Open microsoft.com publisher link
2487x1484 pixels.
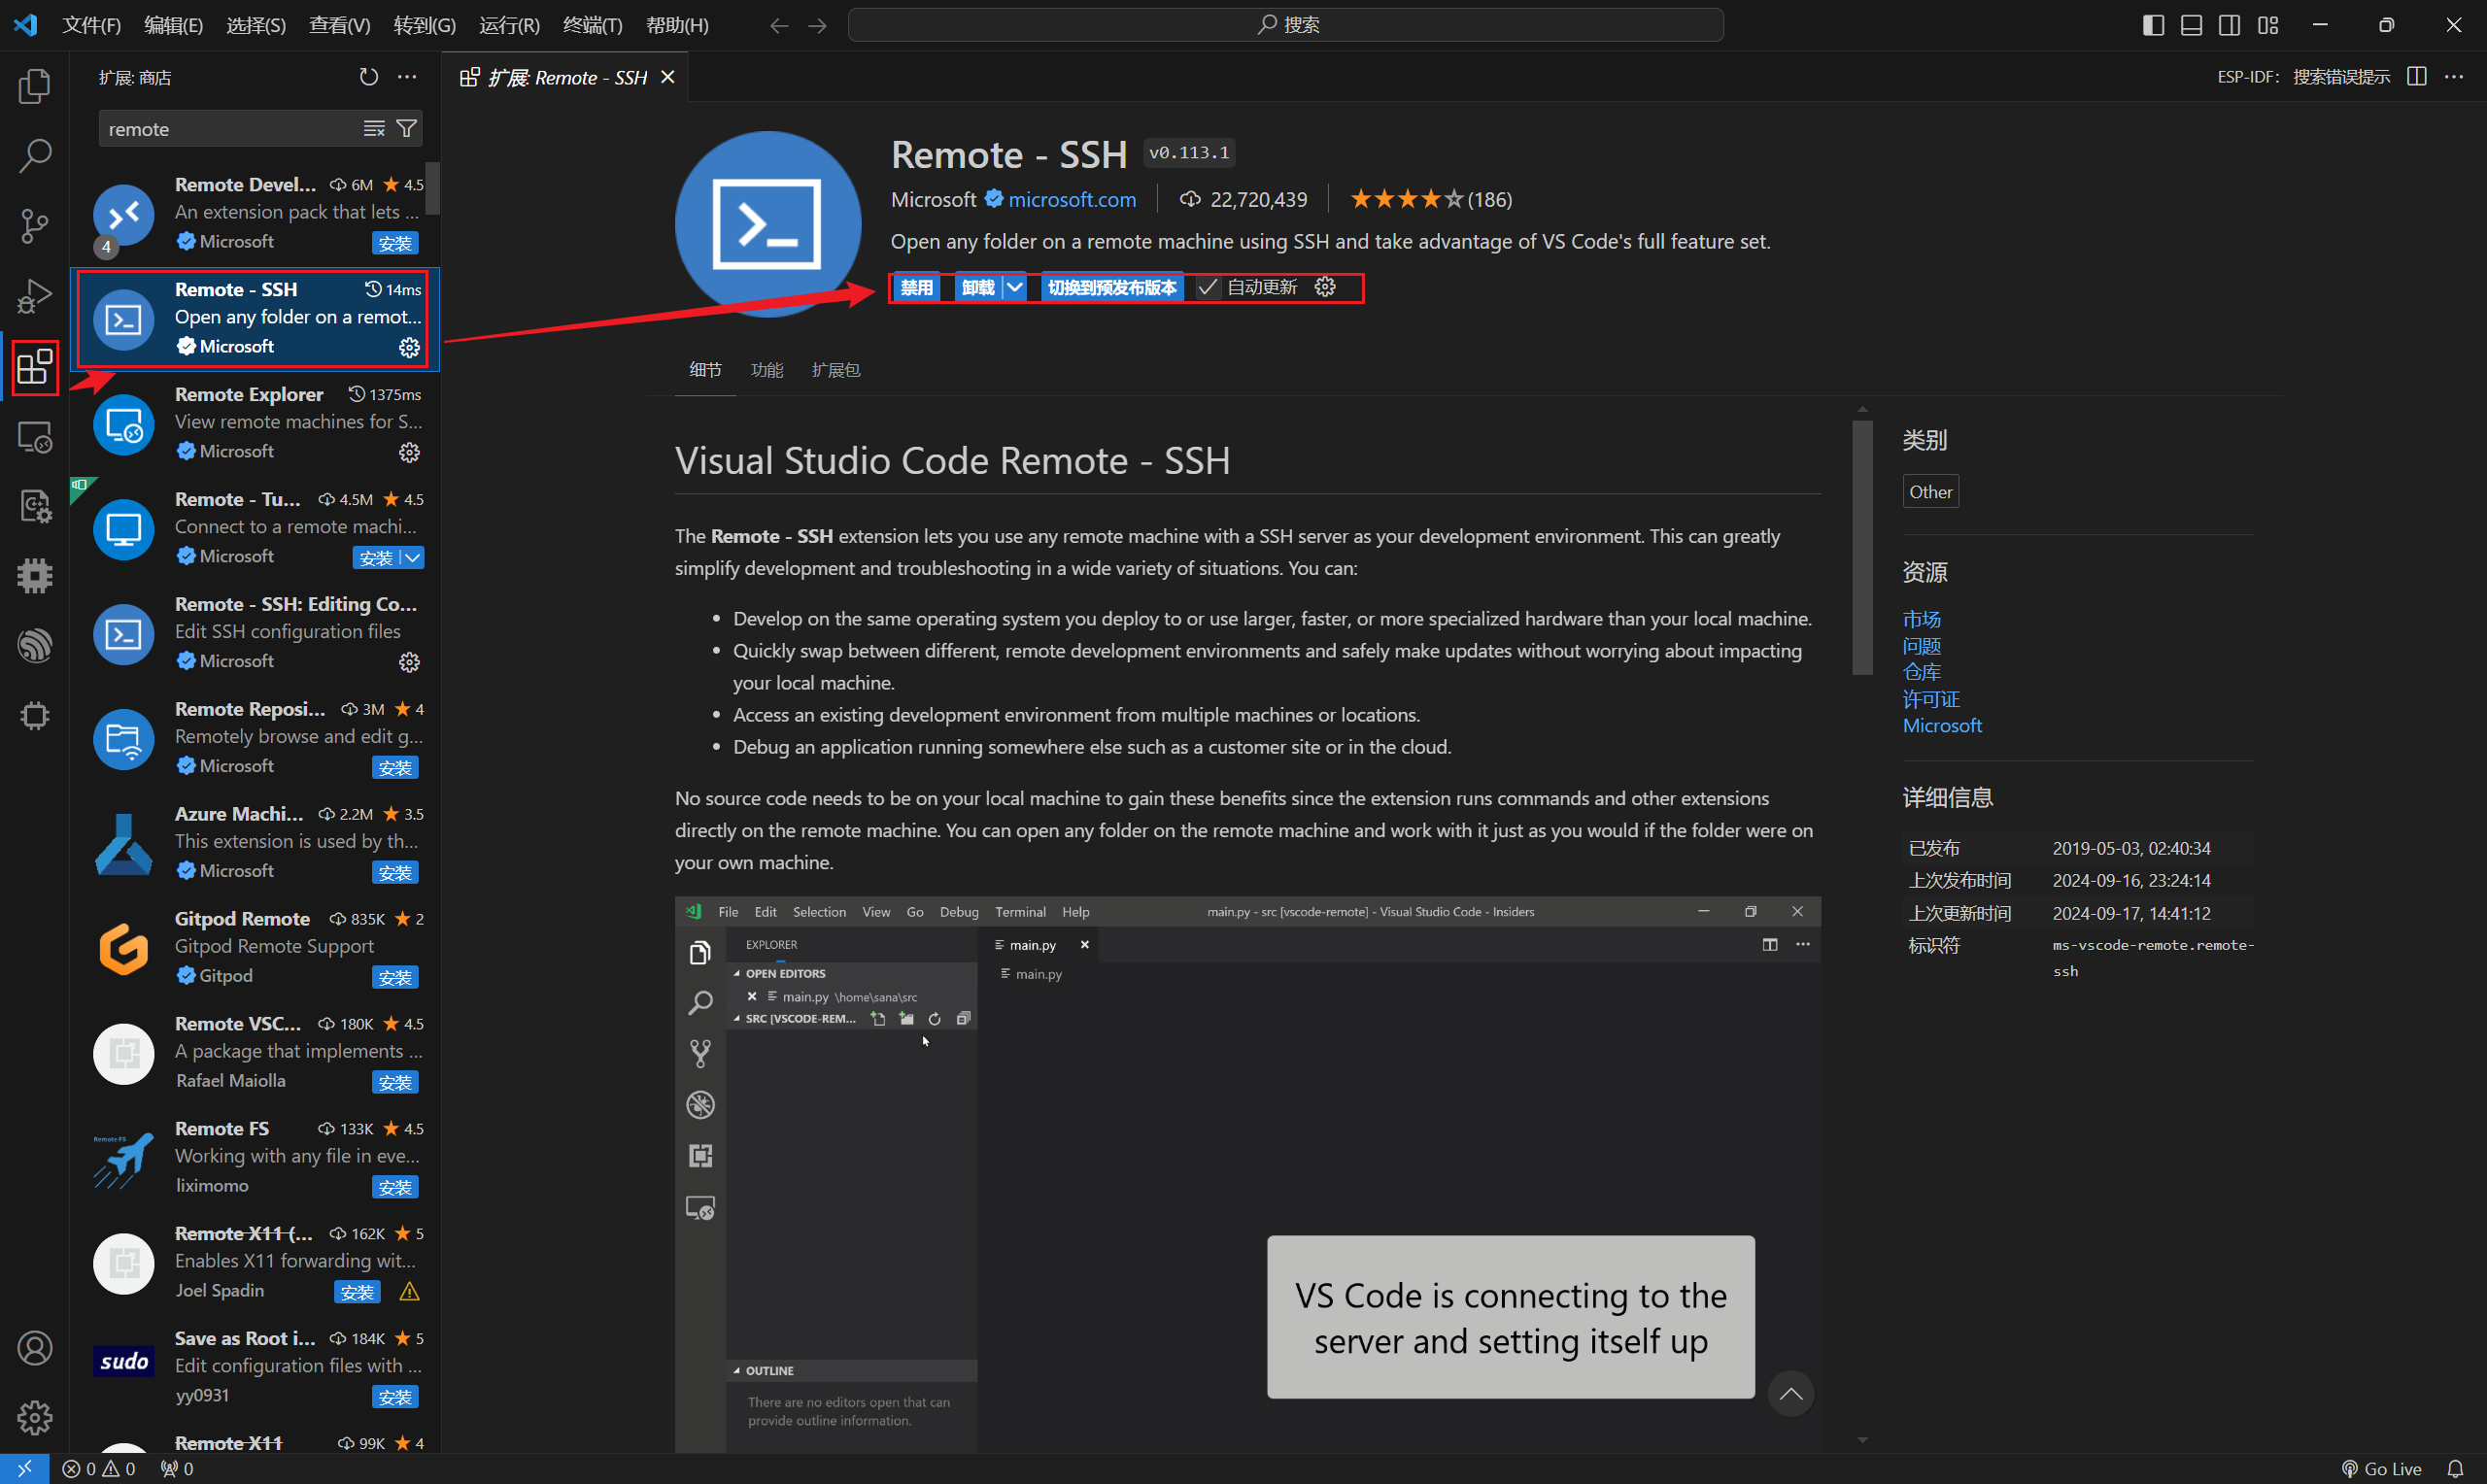[1072, 199]
